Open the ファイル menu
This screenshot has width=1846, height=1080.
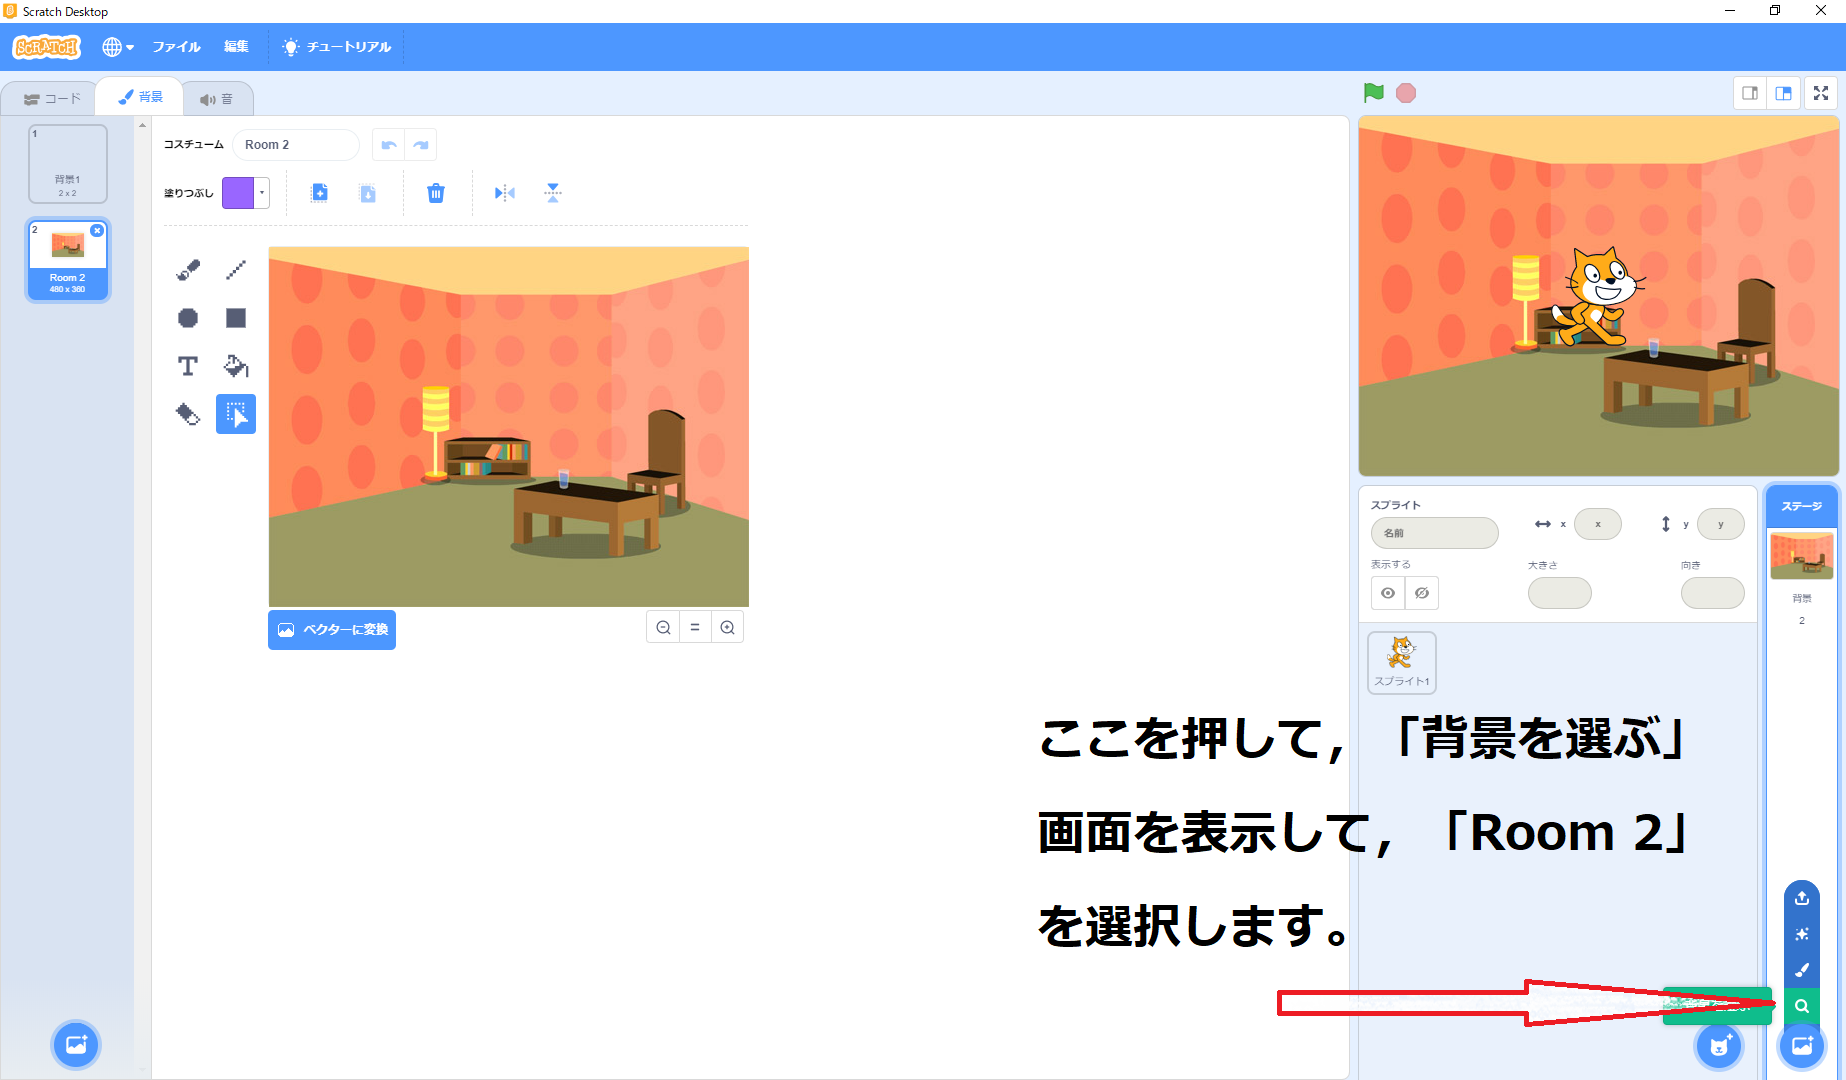pos(176,47)
